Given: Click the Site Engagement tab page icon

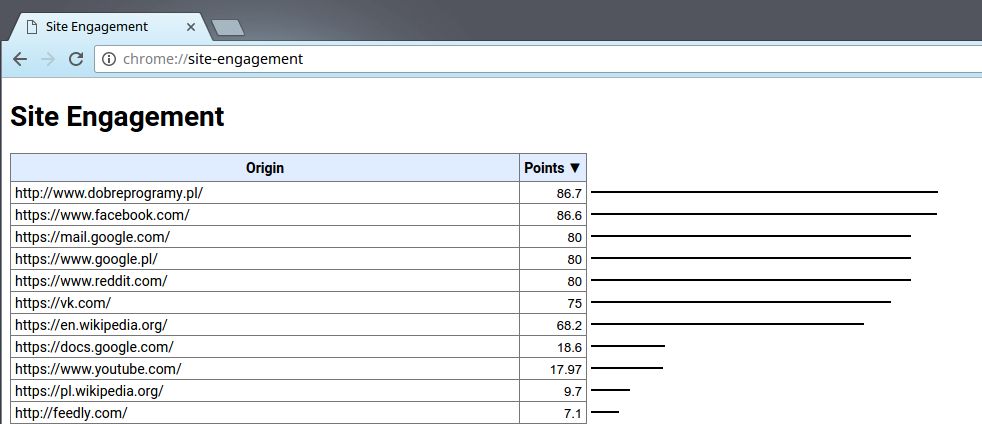Looking at the screenshot, I should coord(31,27).
